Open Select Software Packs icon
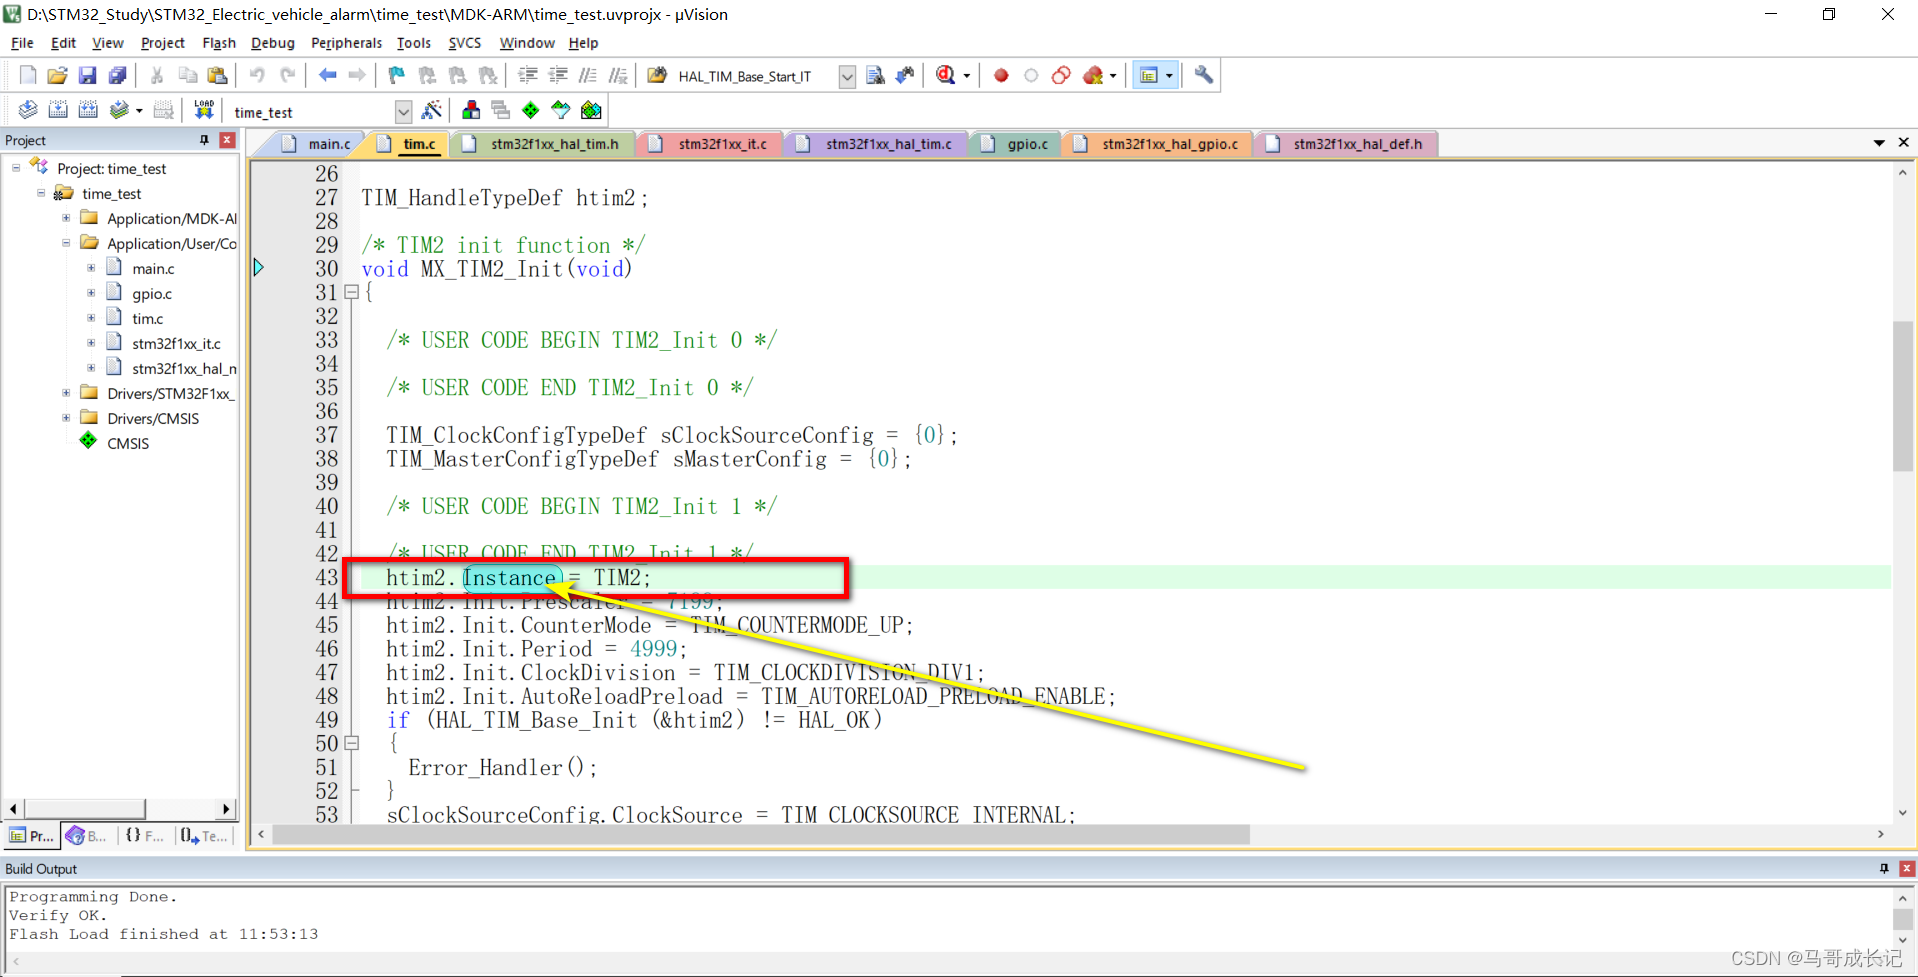1918x977 pixels. coord(561,110)
